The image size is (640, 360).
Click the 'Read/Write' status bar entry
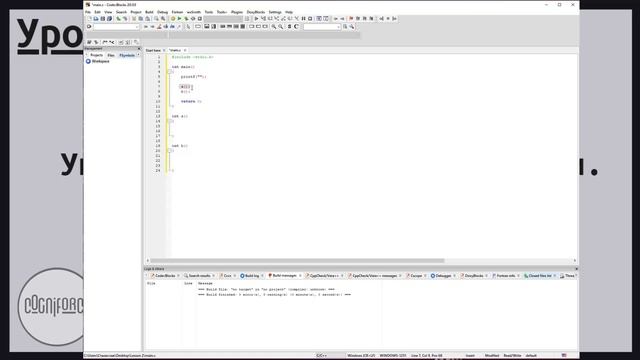[x=512, y=356]
